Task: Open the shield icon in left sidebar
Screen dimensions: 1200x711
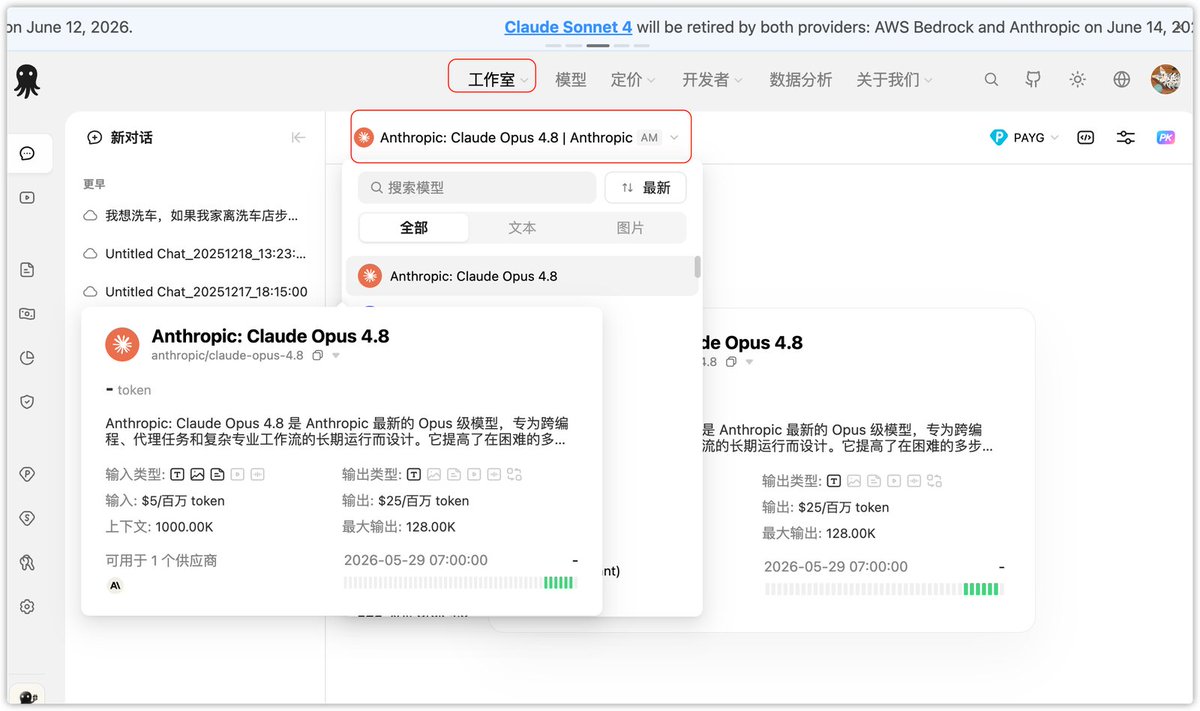Action: click(27, 402)
